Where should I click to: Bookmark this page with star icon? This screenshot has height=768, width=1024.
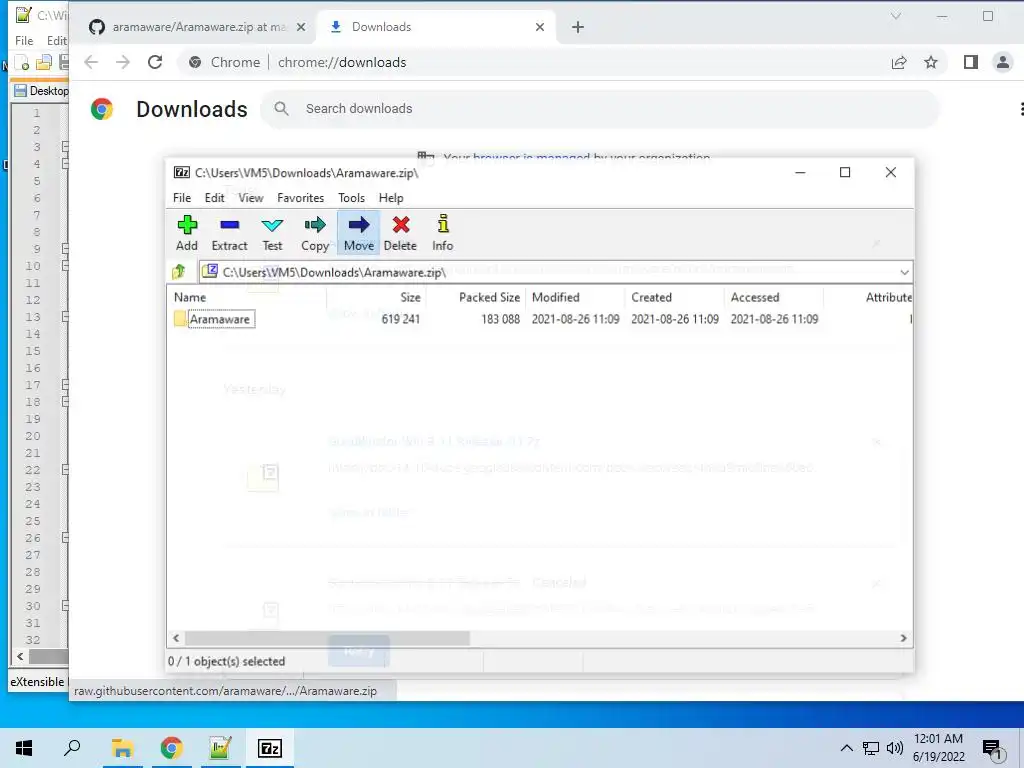pyautogui.click(x=931, y=63)
